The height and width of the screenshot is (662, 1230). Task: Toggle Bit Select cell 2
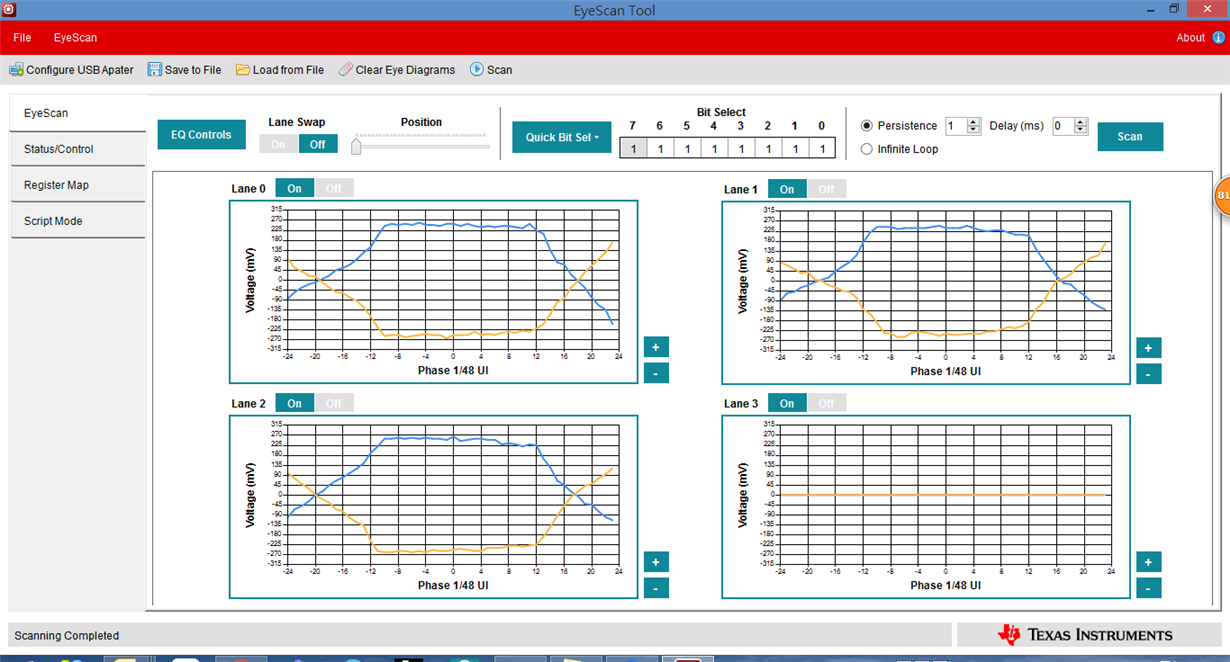(768, 148)
